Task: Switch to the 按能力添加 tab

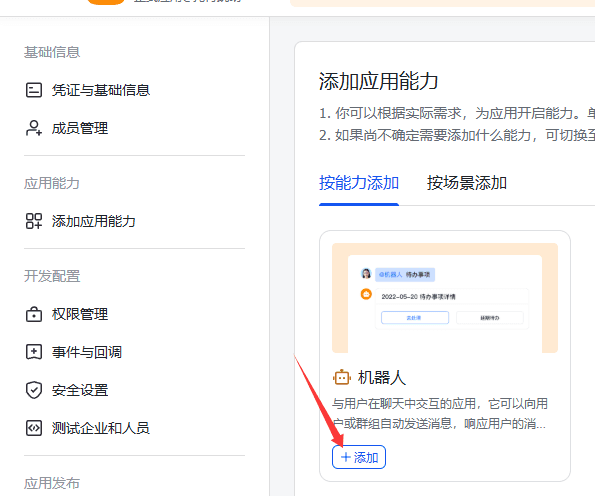Action: tap(359, 183)
